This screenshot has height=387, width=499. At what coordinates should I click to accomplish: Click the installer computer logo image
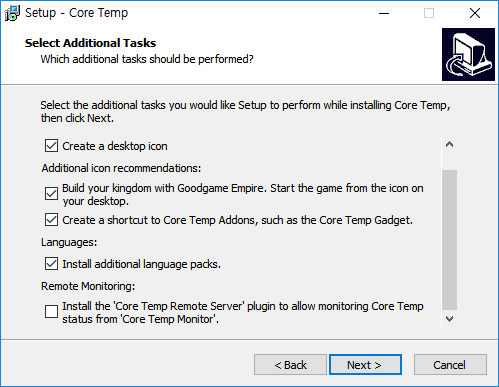[468, 54]
